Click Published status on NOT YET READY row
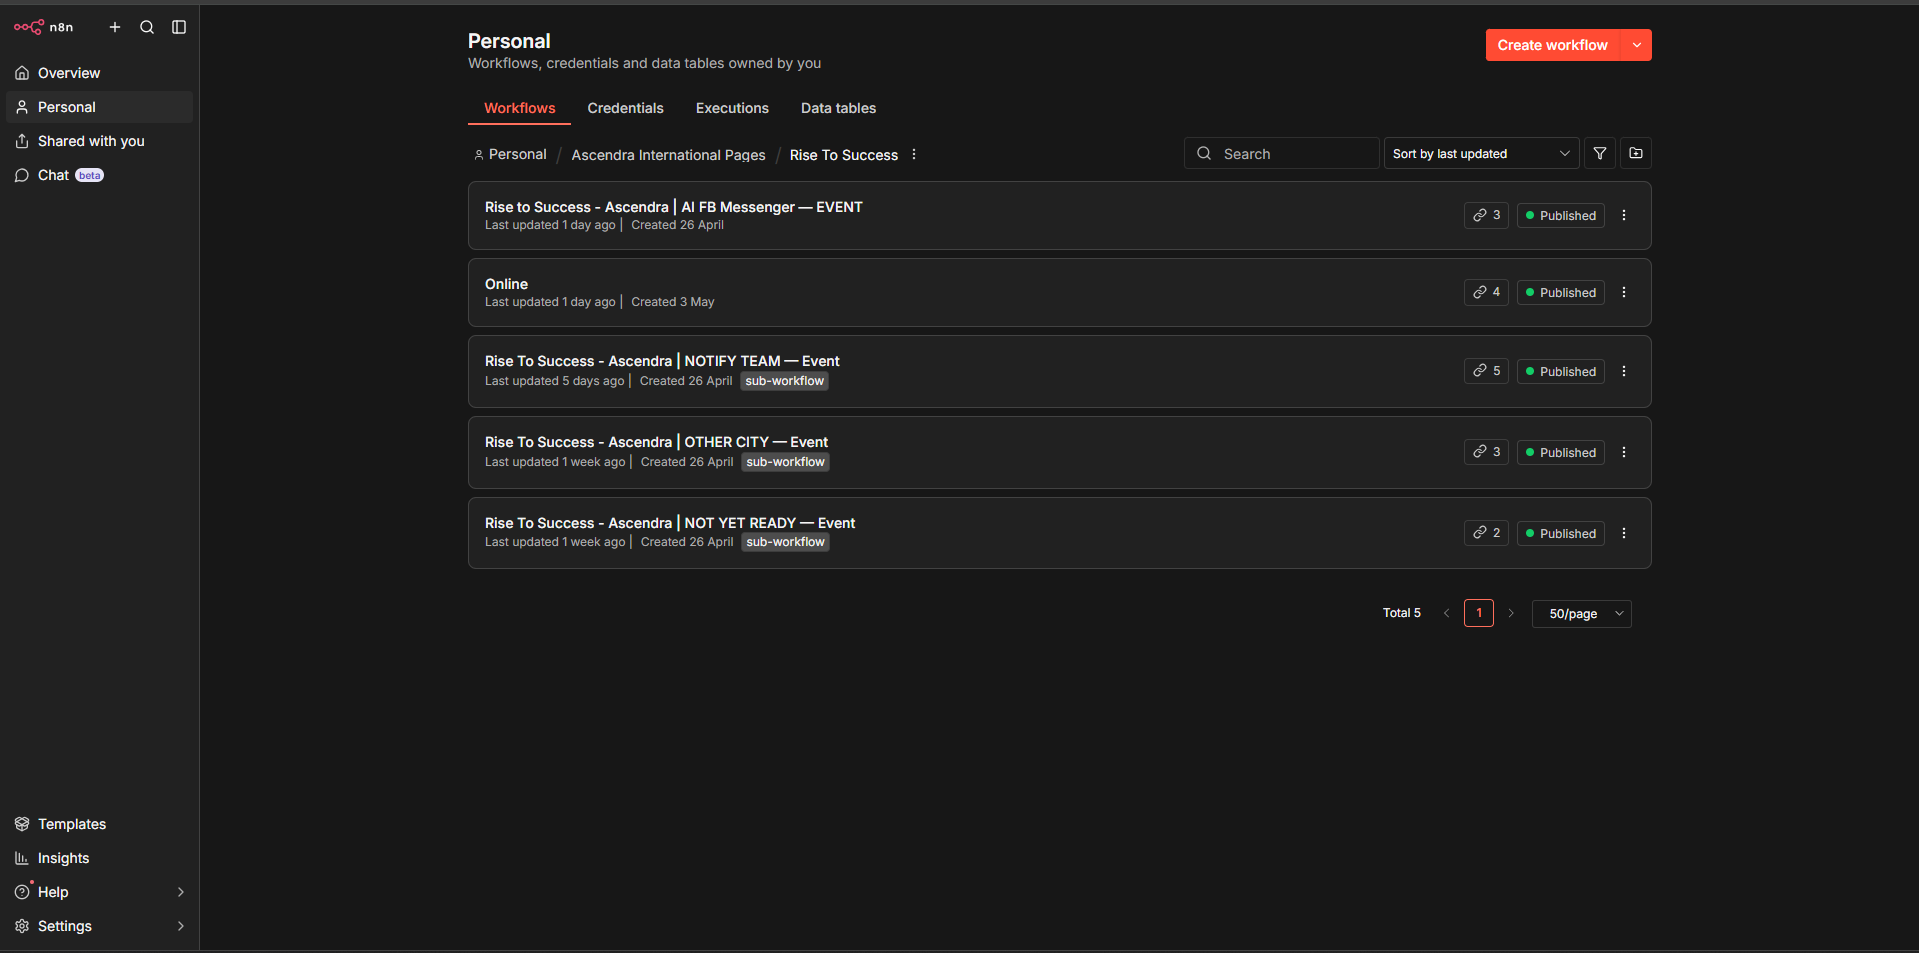The height and width of the screenshot is (953, 1919). [1561, 533]
